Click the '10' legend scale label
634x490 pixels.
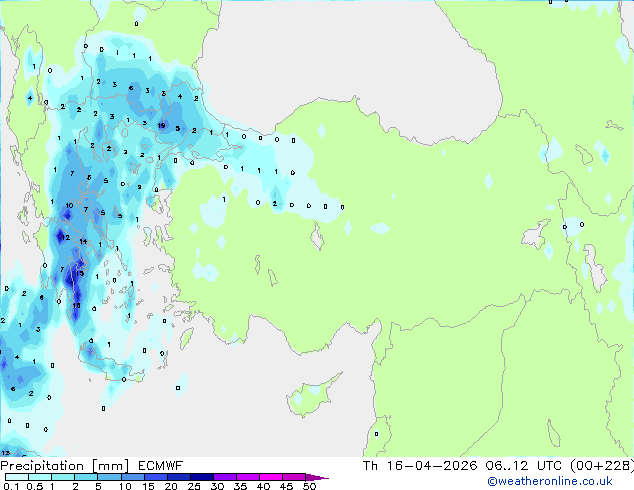[125, 486]
